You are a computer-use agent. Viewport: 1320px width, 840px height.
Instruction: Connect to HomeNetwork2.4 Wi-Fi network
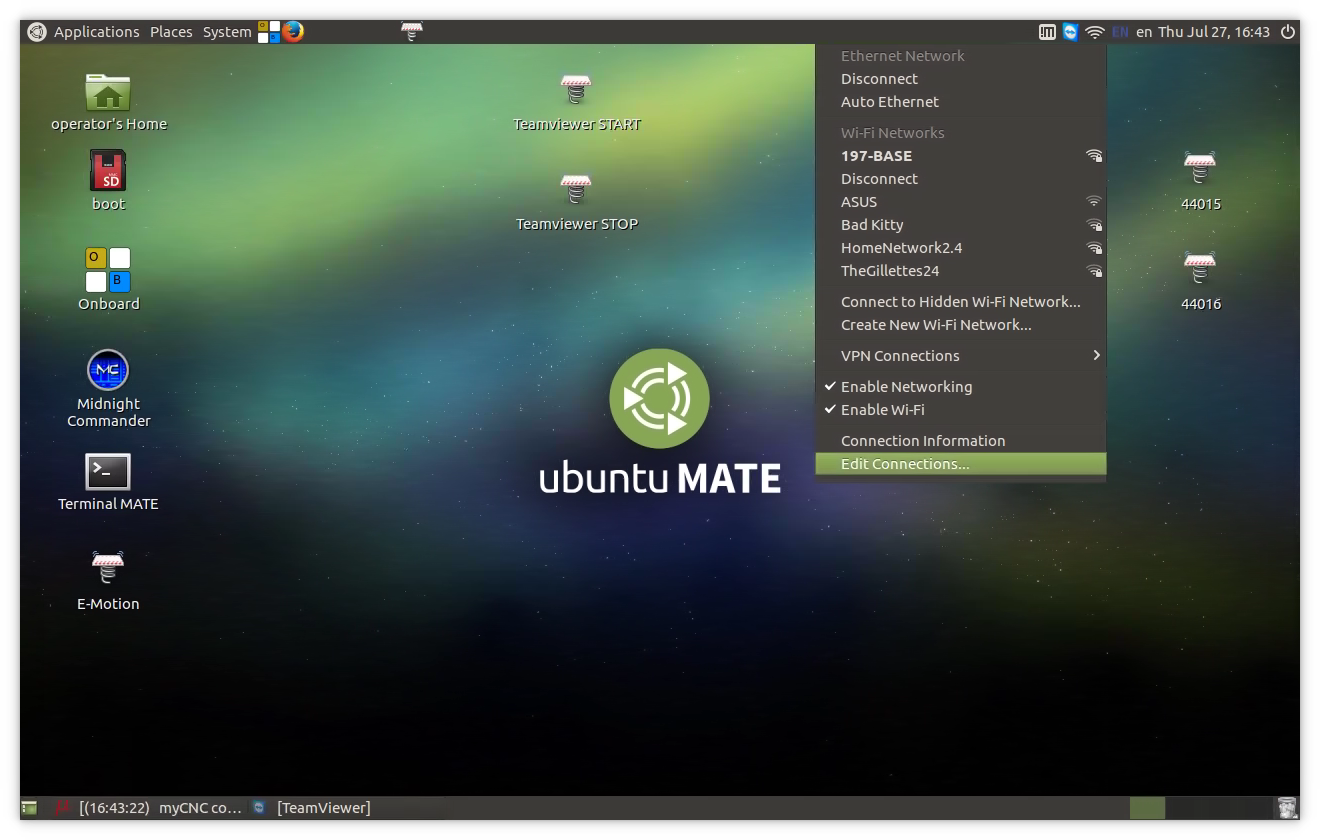(x=901, y=248)
